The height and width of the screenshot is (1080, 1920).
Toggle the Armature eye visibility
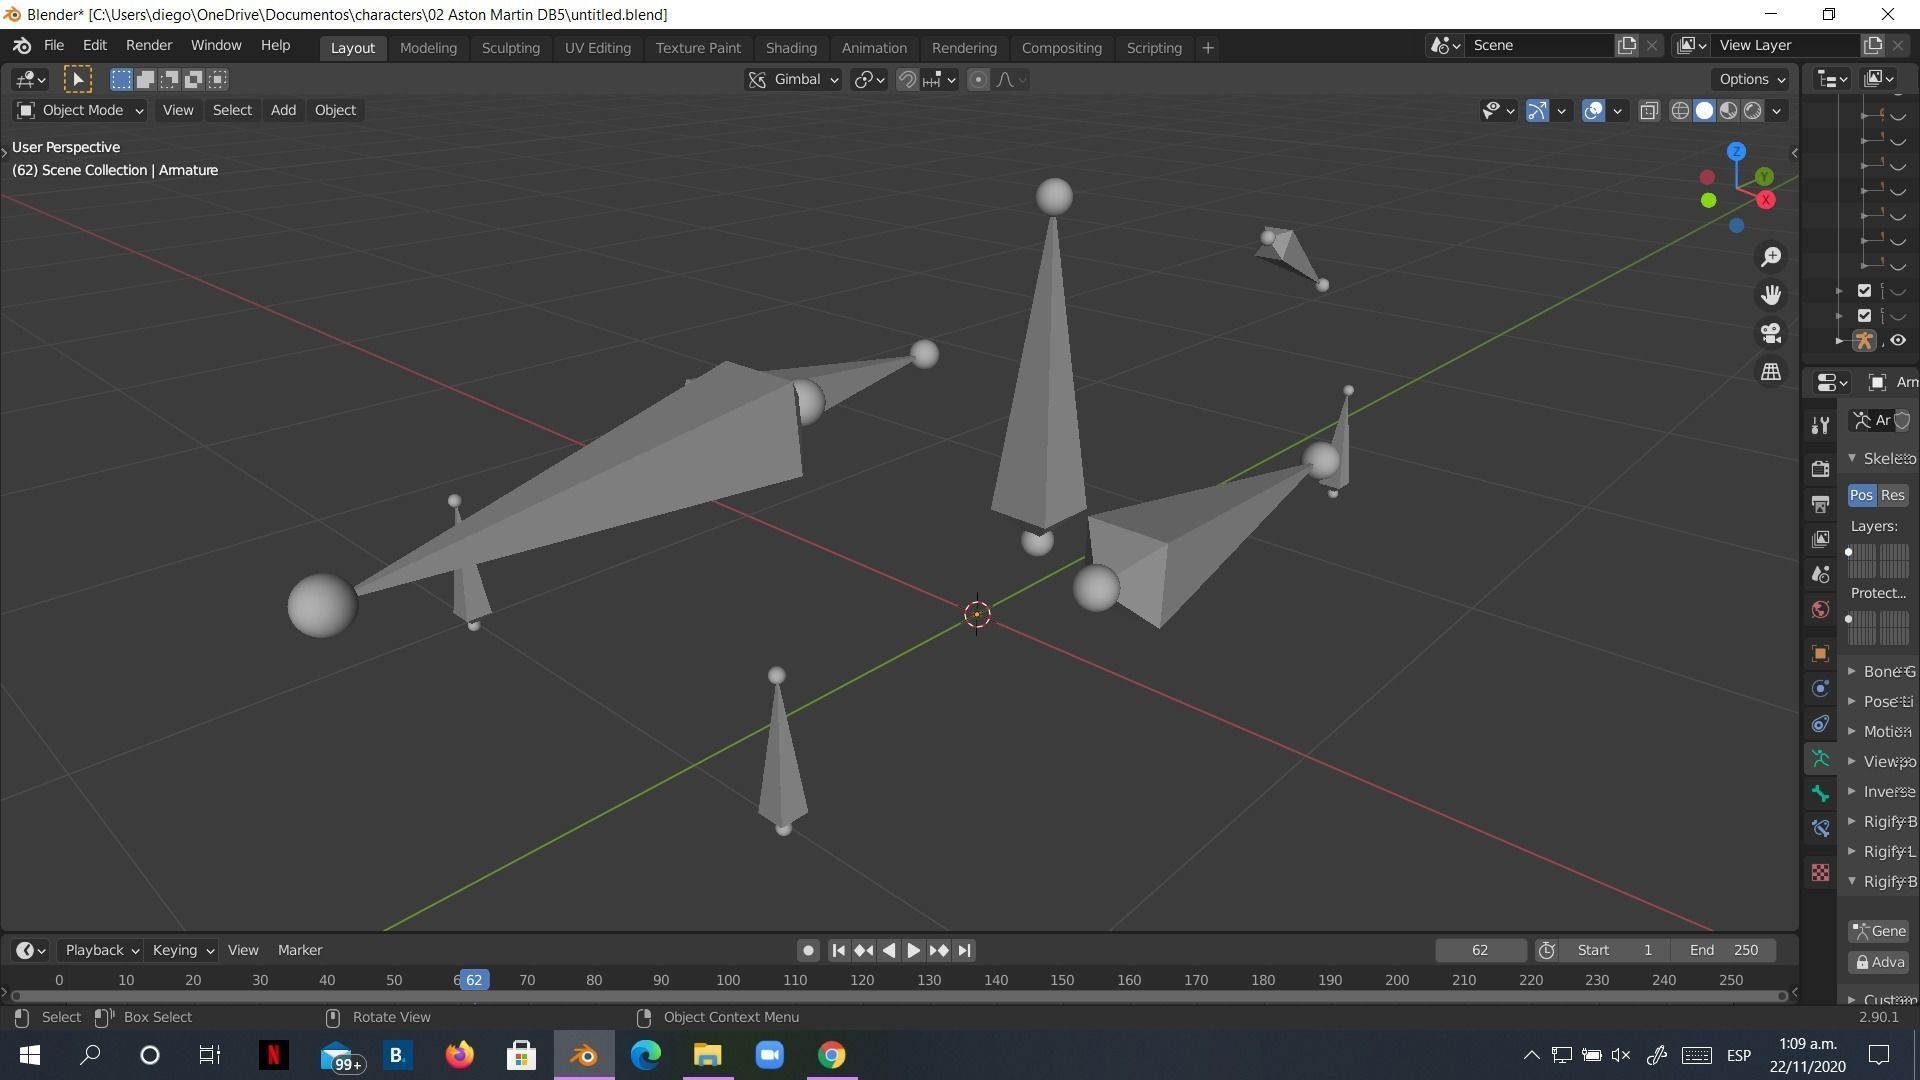pyautogui.click(x=1897, y=341)
